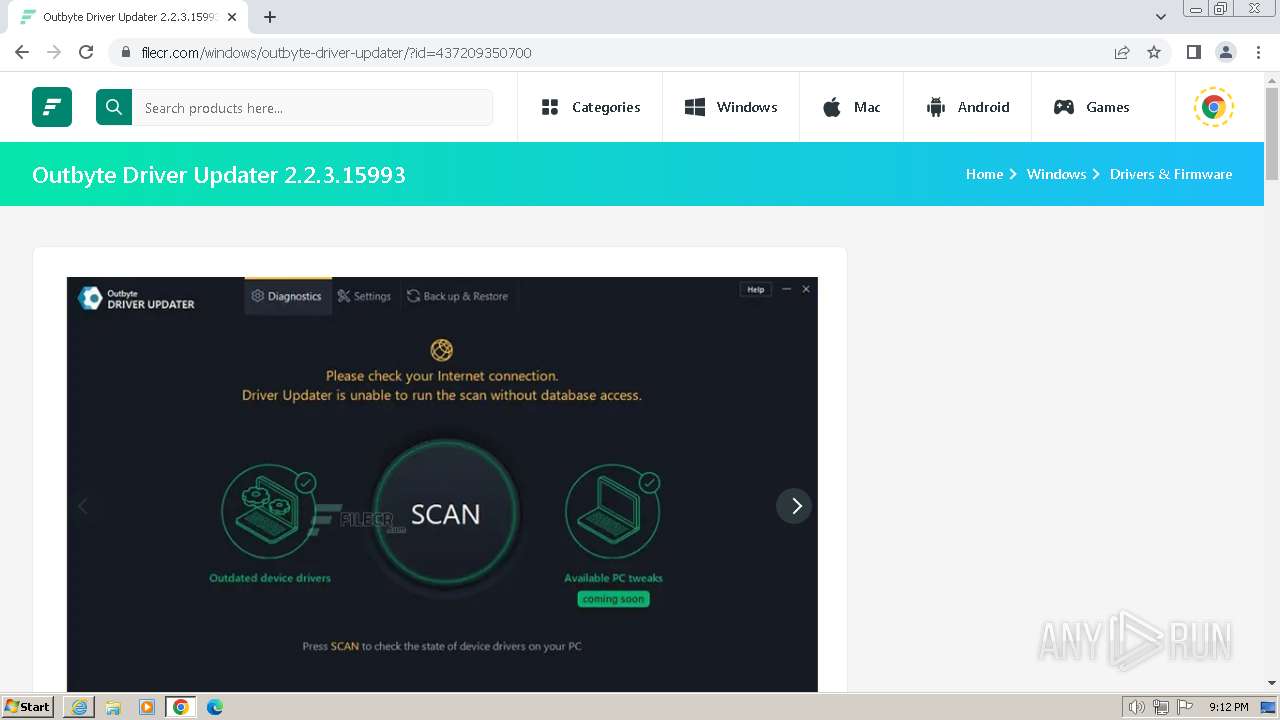This screenshot has height=720, width=1280.
Task: Click the page vertical scrollbar
Action: pos(1272,135)
